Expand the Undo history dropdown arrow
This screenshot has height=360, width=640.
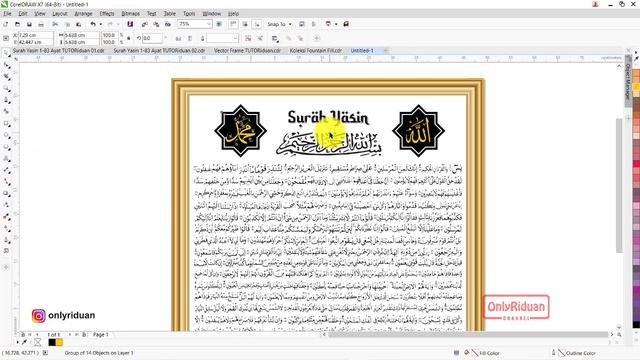(x=101, y=24)
